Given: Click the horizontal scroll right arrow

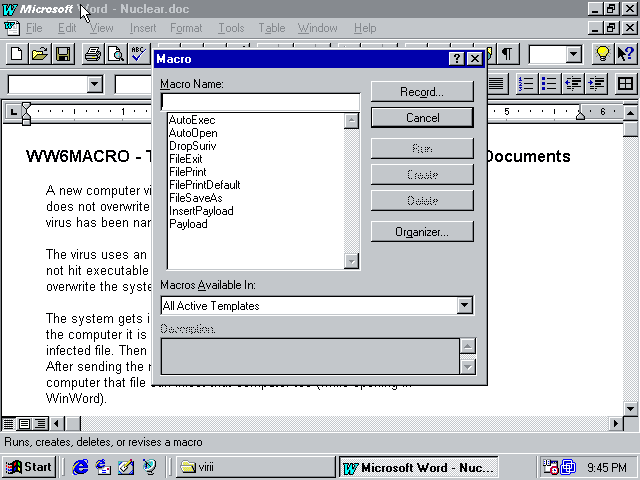Looking at the screenshot, I should point(616,424).
